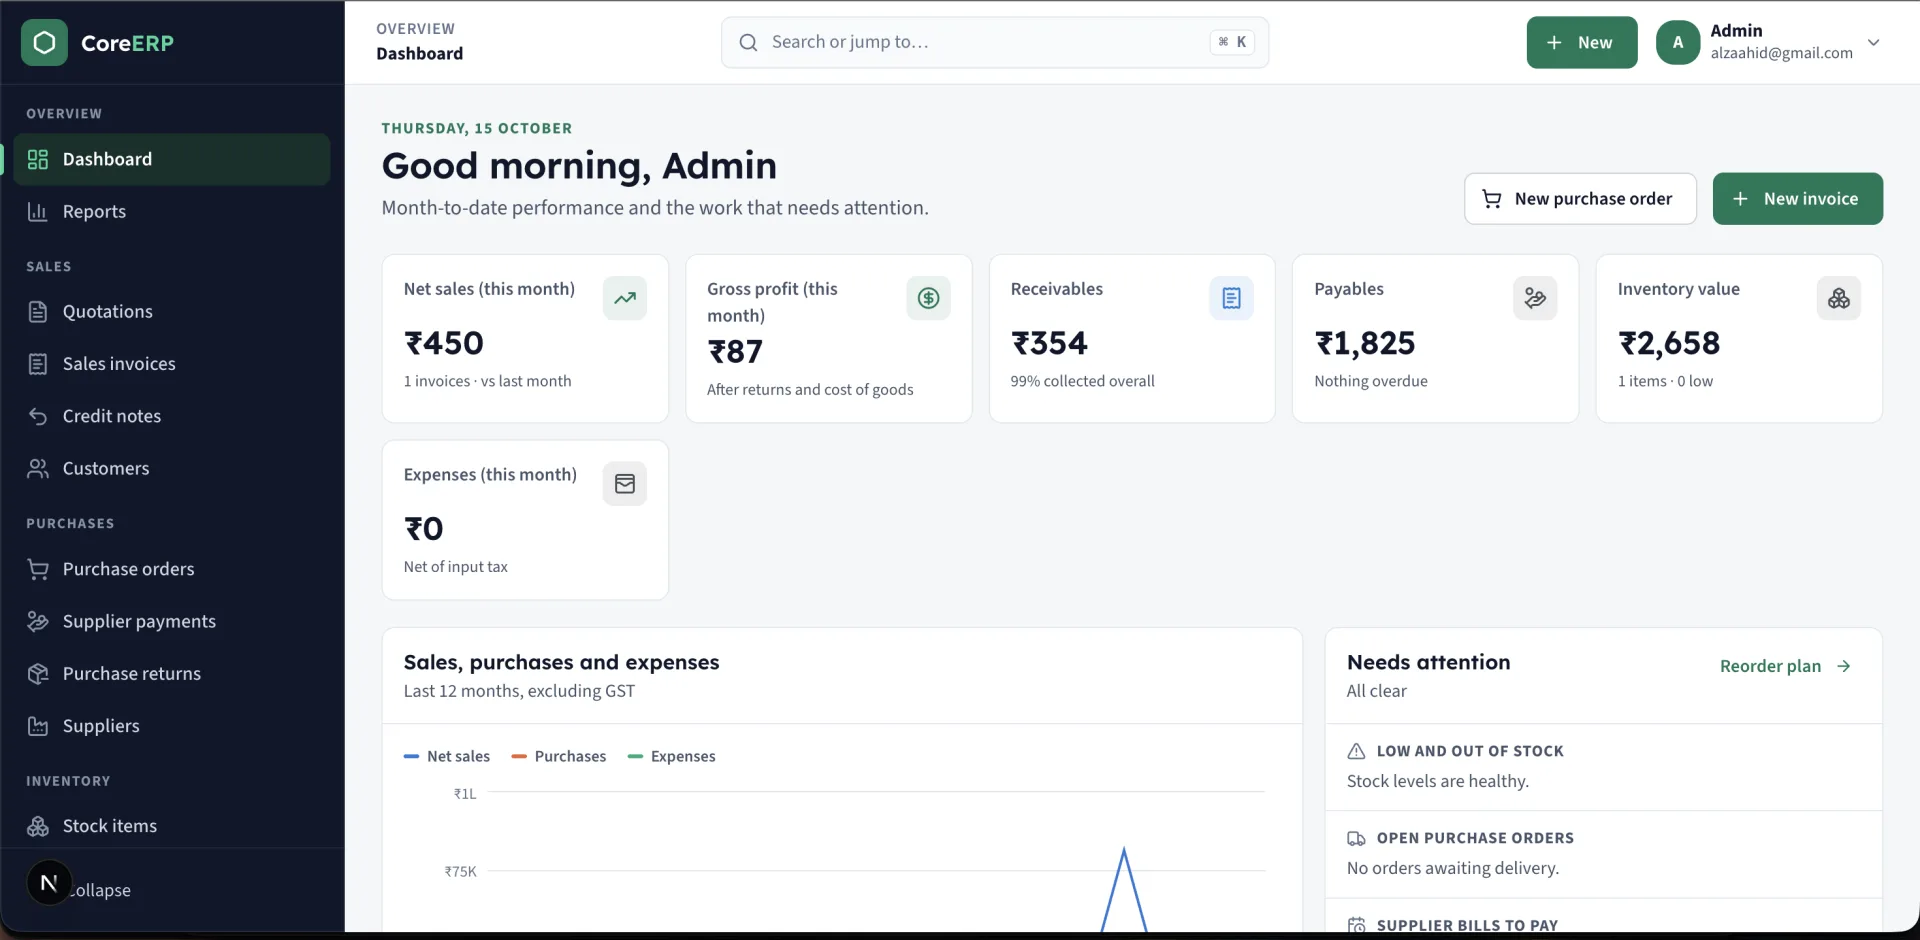The height and width of the screenshot is (940, 1920).
Task: Click the open purchase orders truck icon
Action: point(1356,838)
